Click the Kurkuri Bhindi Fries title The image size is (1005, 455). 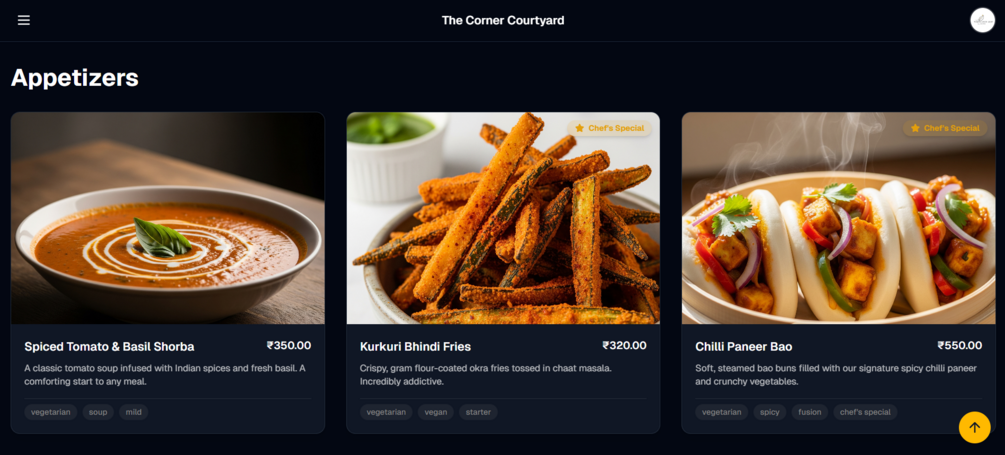[415, 347]
